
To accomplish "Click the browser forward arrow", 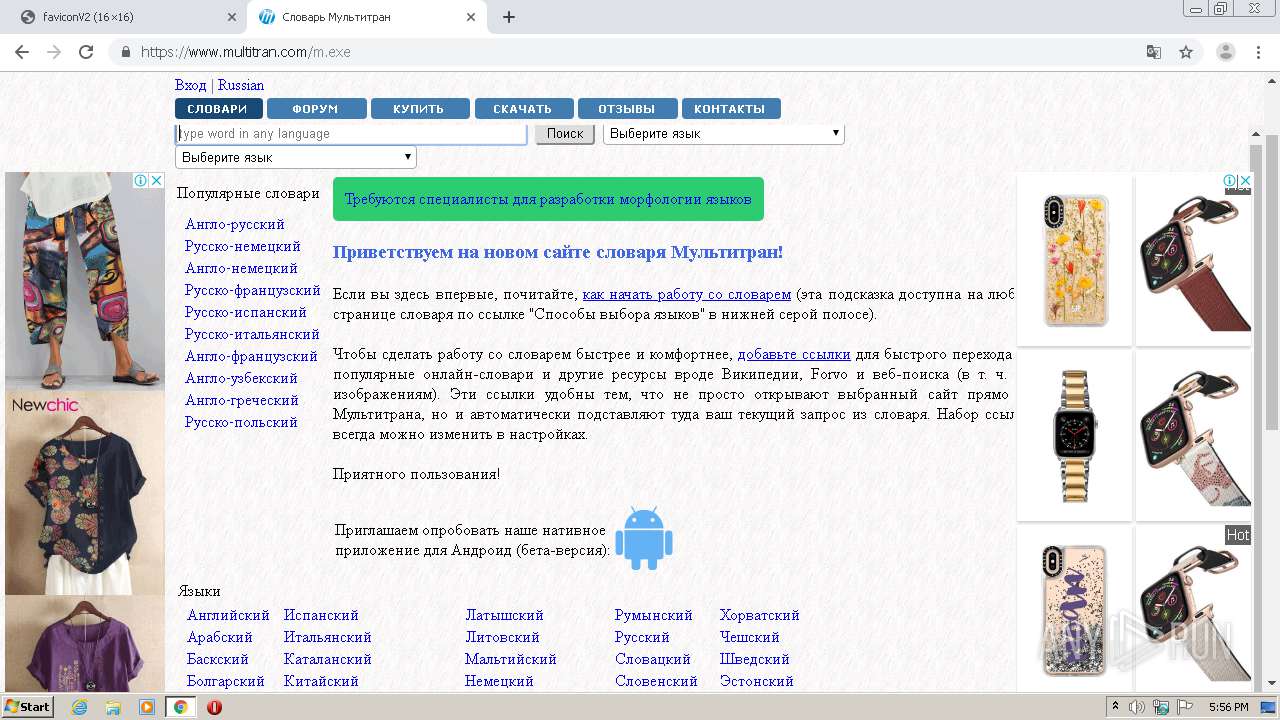I will tap(54, 52).
